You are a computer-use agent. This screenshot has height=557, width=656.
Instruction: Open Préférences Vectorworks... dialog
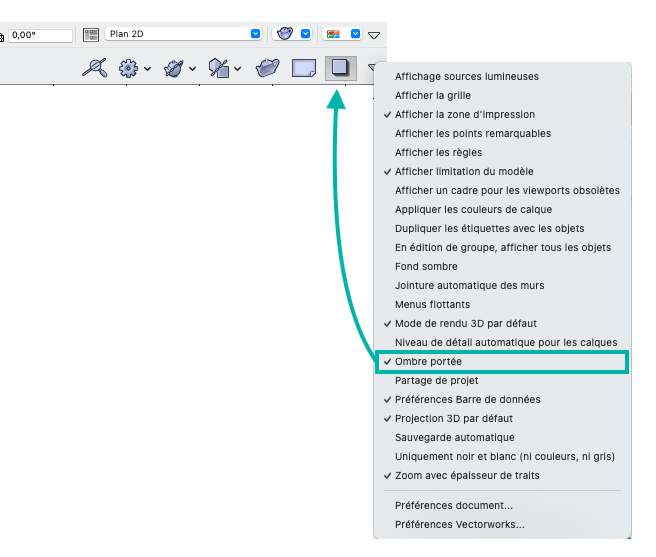pyautogui.click(x=502, y=525)
